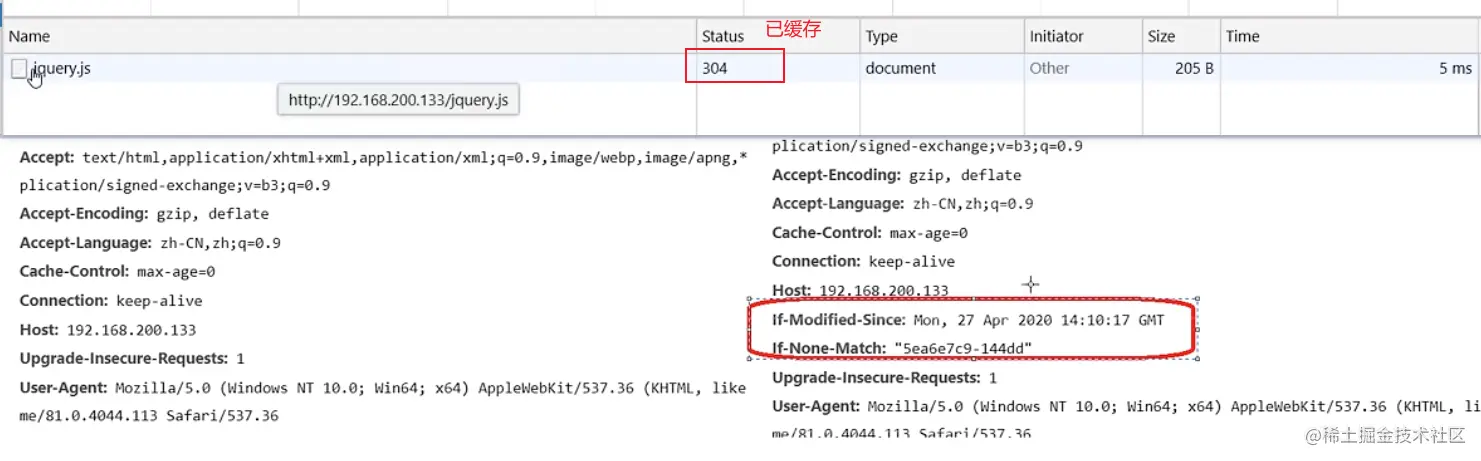Select the jquery.js request row name
The image size is (1481, 461).
(62, 68)
